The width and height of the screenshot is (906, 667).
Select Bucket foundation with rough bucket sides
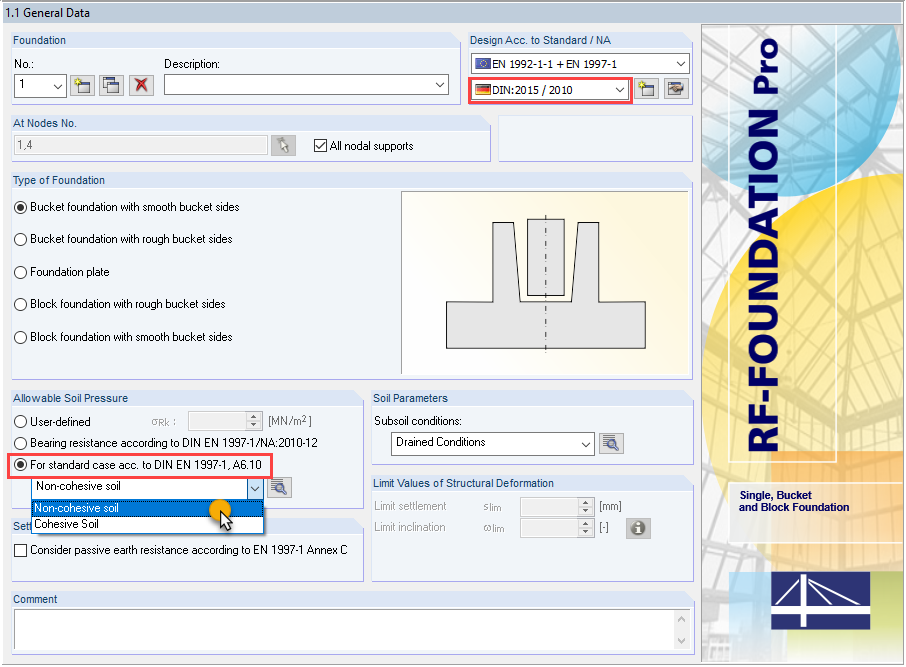[x=20, y=238]
